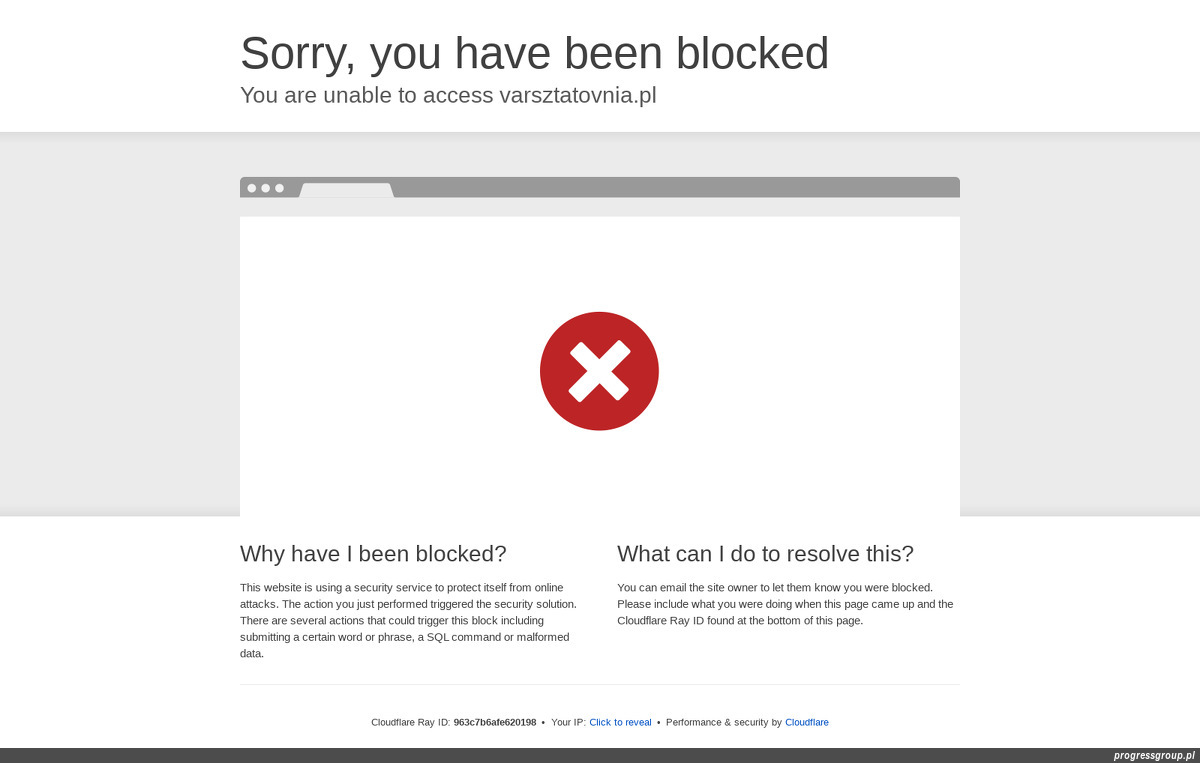The width and height of the screenshot is (1200, 763).
Task: Select the blank tab in browser illustration
Action: (347, 190)
